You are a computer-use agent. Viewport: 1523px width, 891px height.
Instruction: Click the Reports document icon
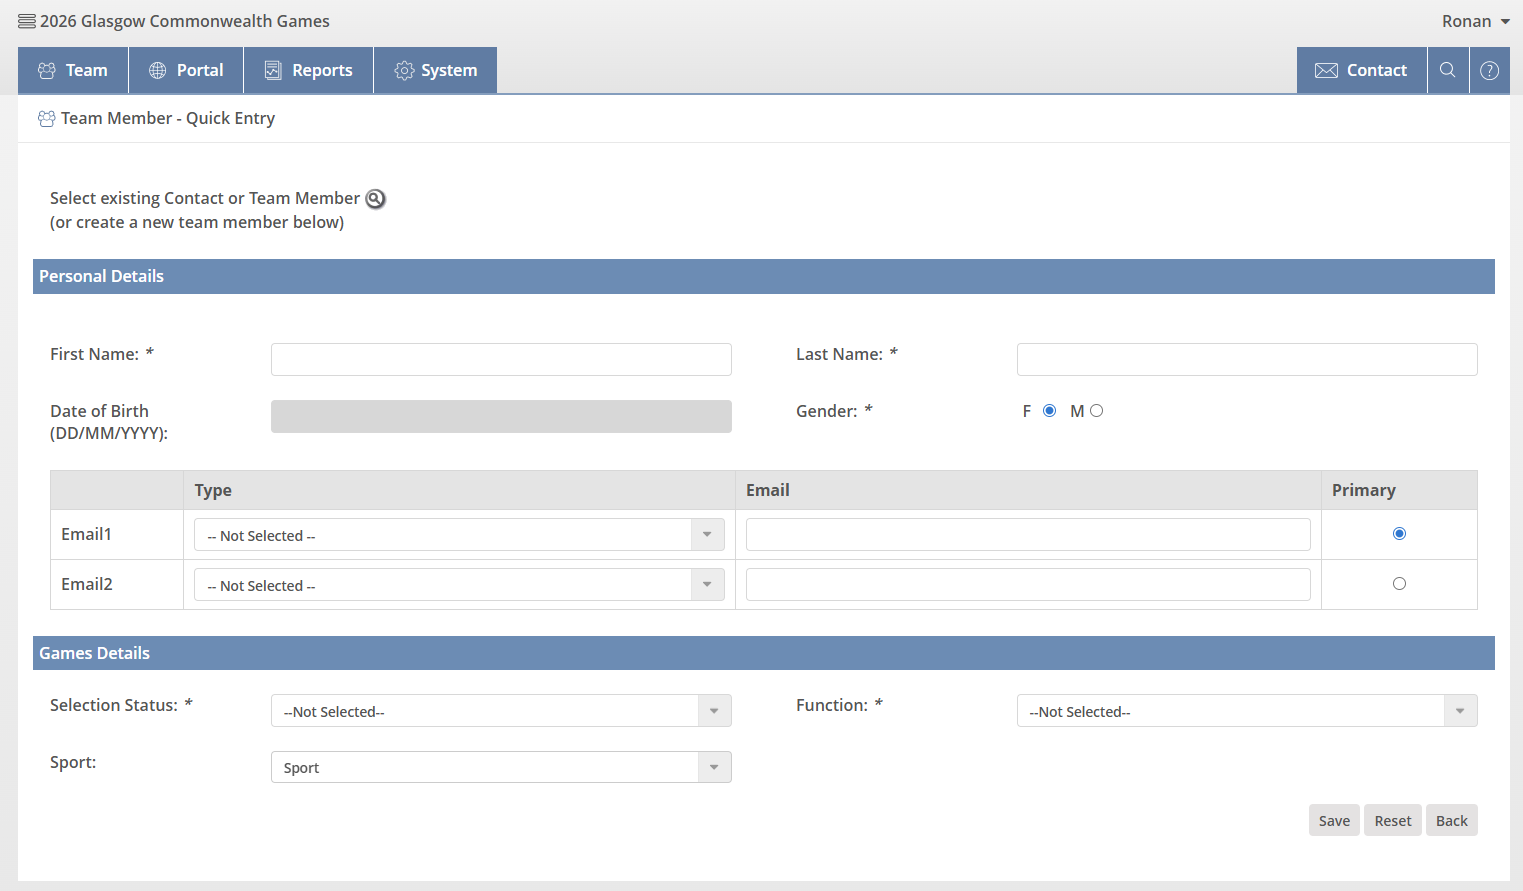pos(273,70)
